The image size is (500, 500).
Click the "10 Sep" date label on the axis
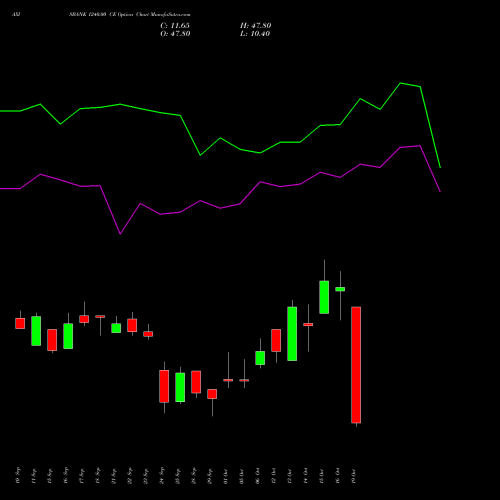point(18,476)
